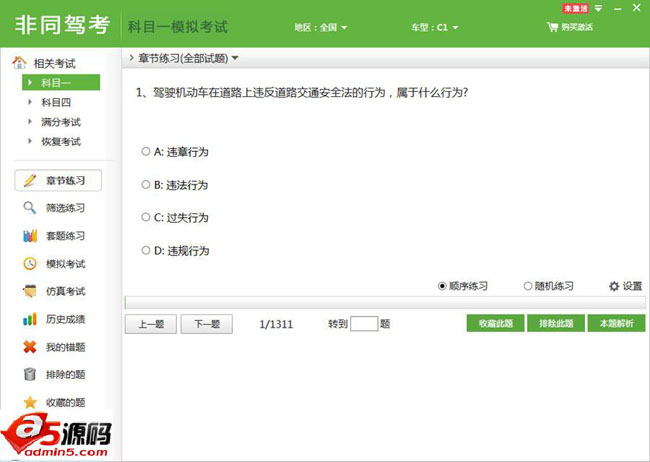Click the bar chart icon for 历史成绩
Screen dimensions: 650x462
(30, 319)
